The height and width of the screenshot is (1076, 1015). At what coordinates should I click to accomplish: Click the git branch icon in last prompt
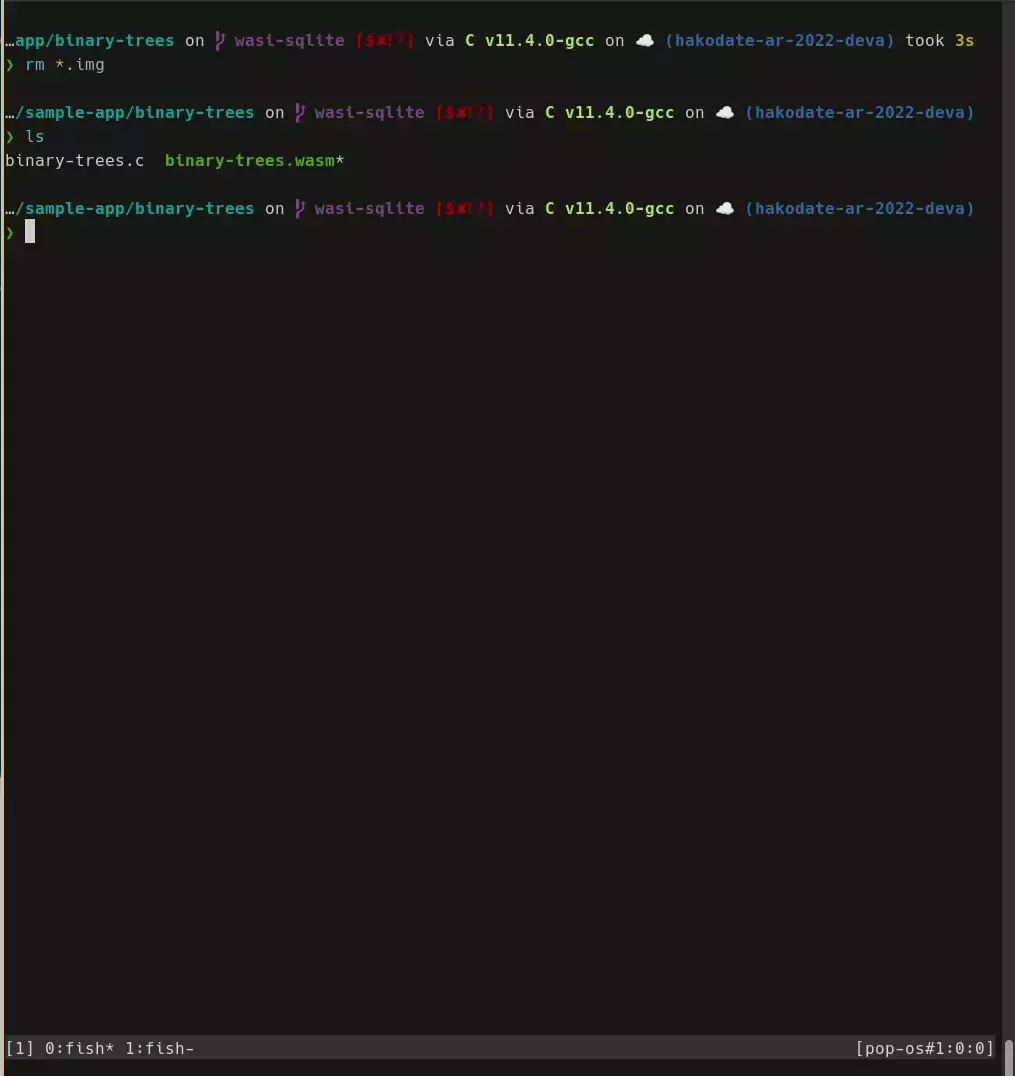pyautogui.click(x=300, y=209)
